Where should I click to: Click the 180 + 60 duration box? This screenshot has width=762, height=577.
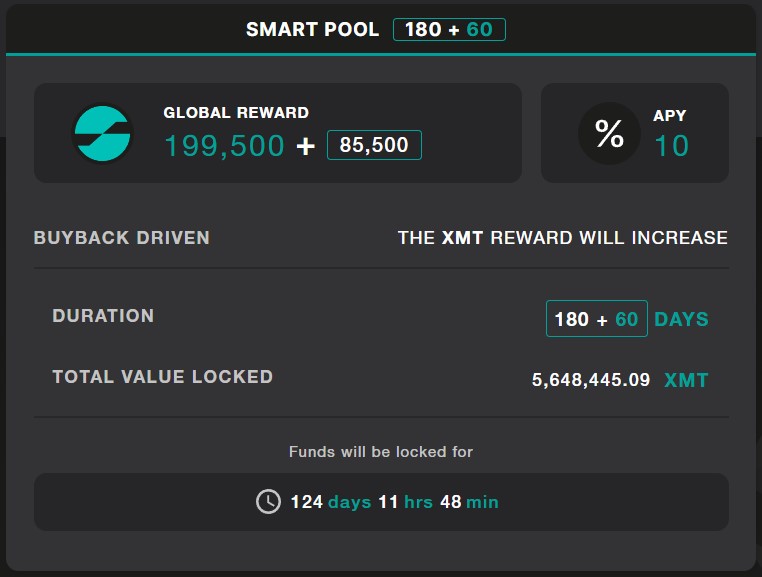[x=597, y=319]
